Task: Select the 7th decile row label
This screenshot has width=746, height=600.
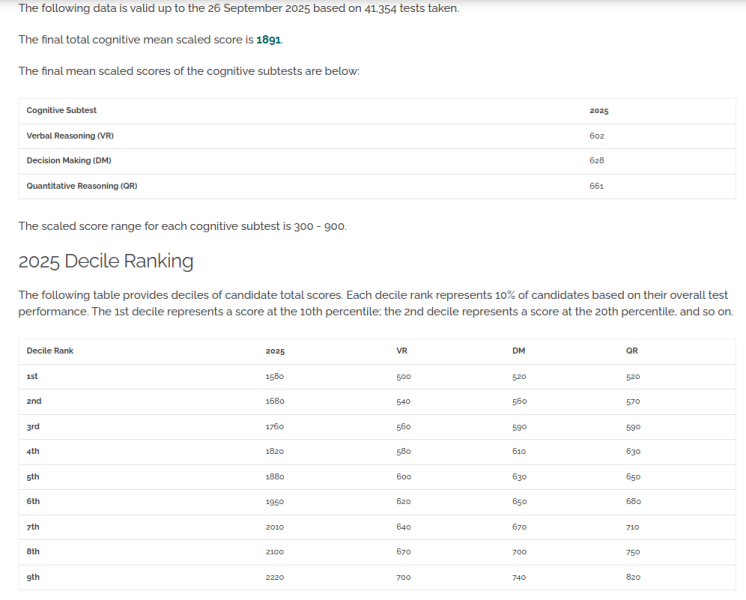Action: coord(33,527)
